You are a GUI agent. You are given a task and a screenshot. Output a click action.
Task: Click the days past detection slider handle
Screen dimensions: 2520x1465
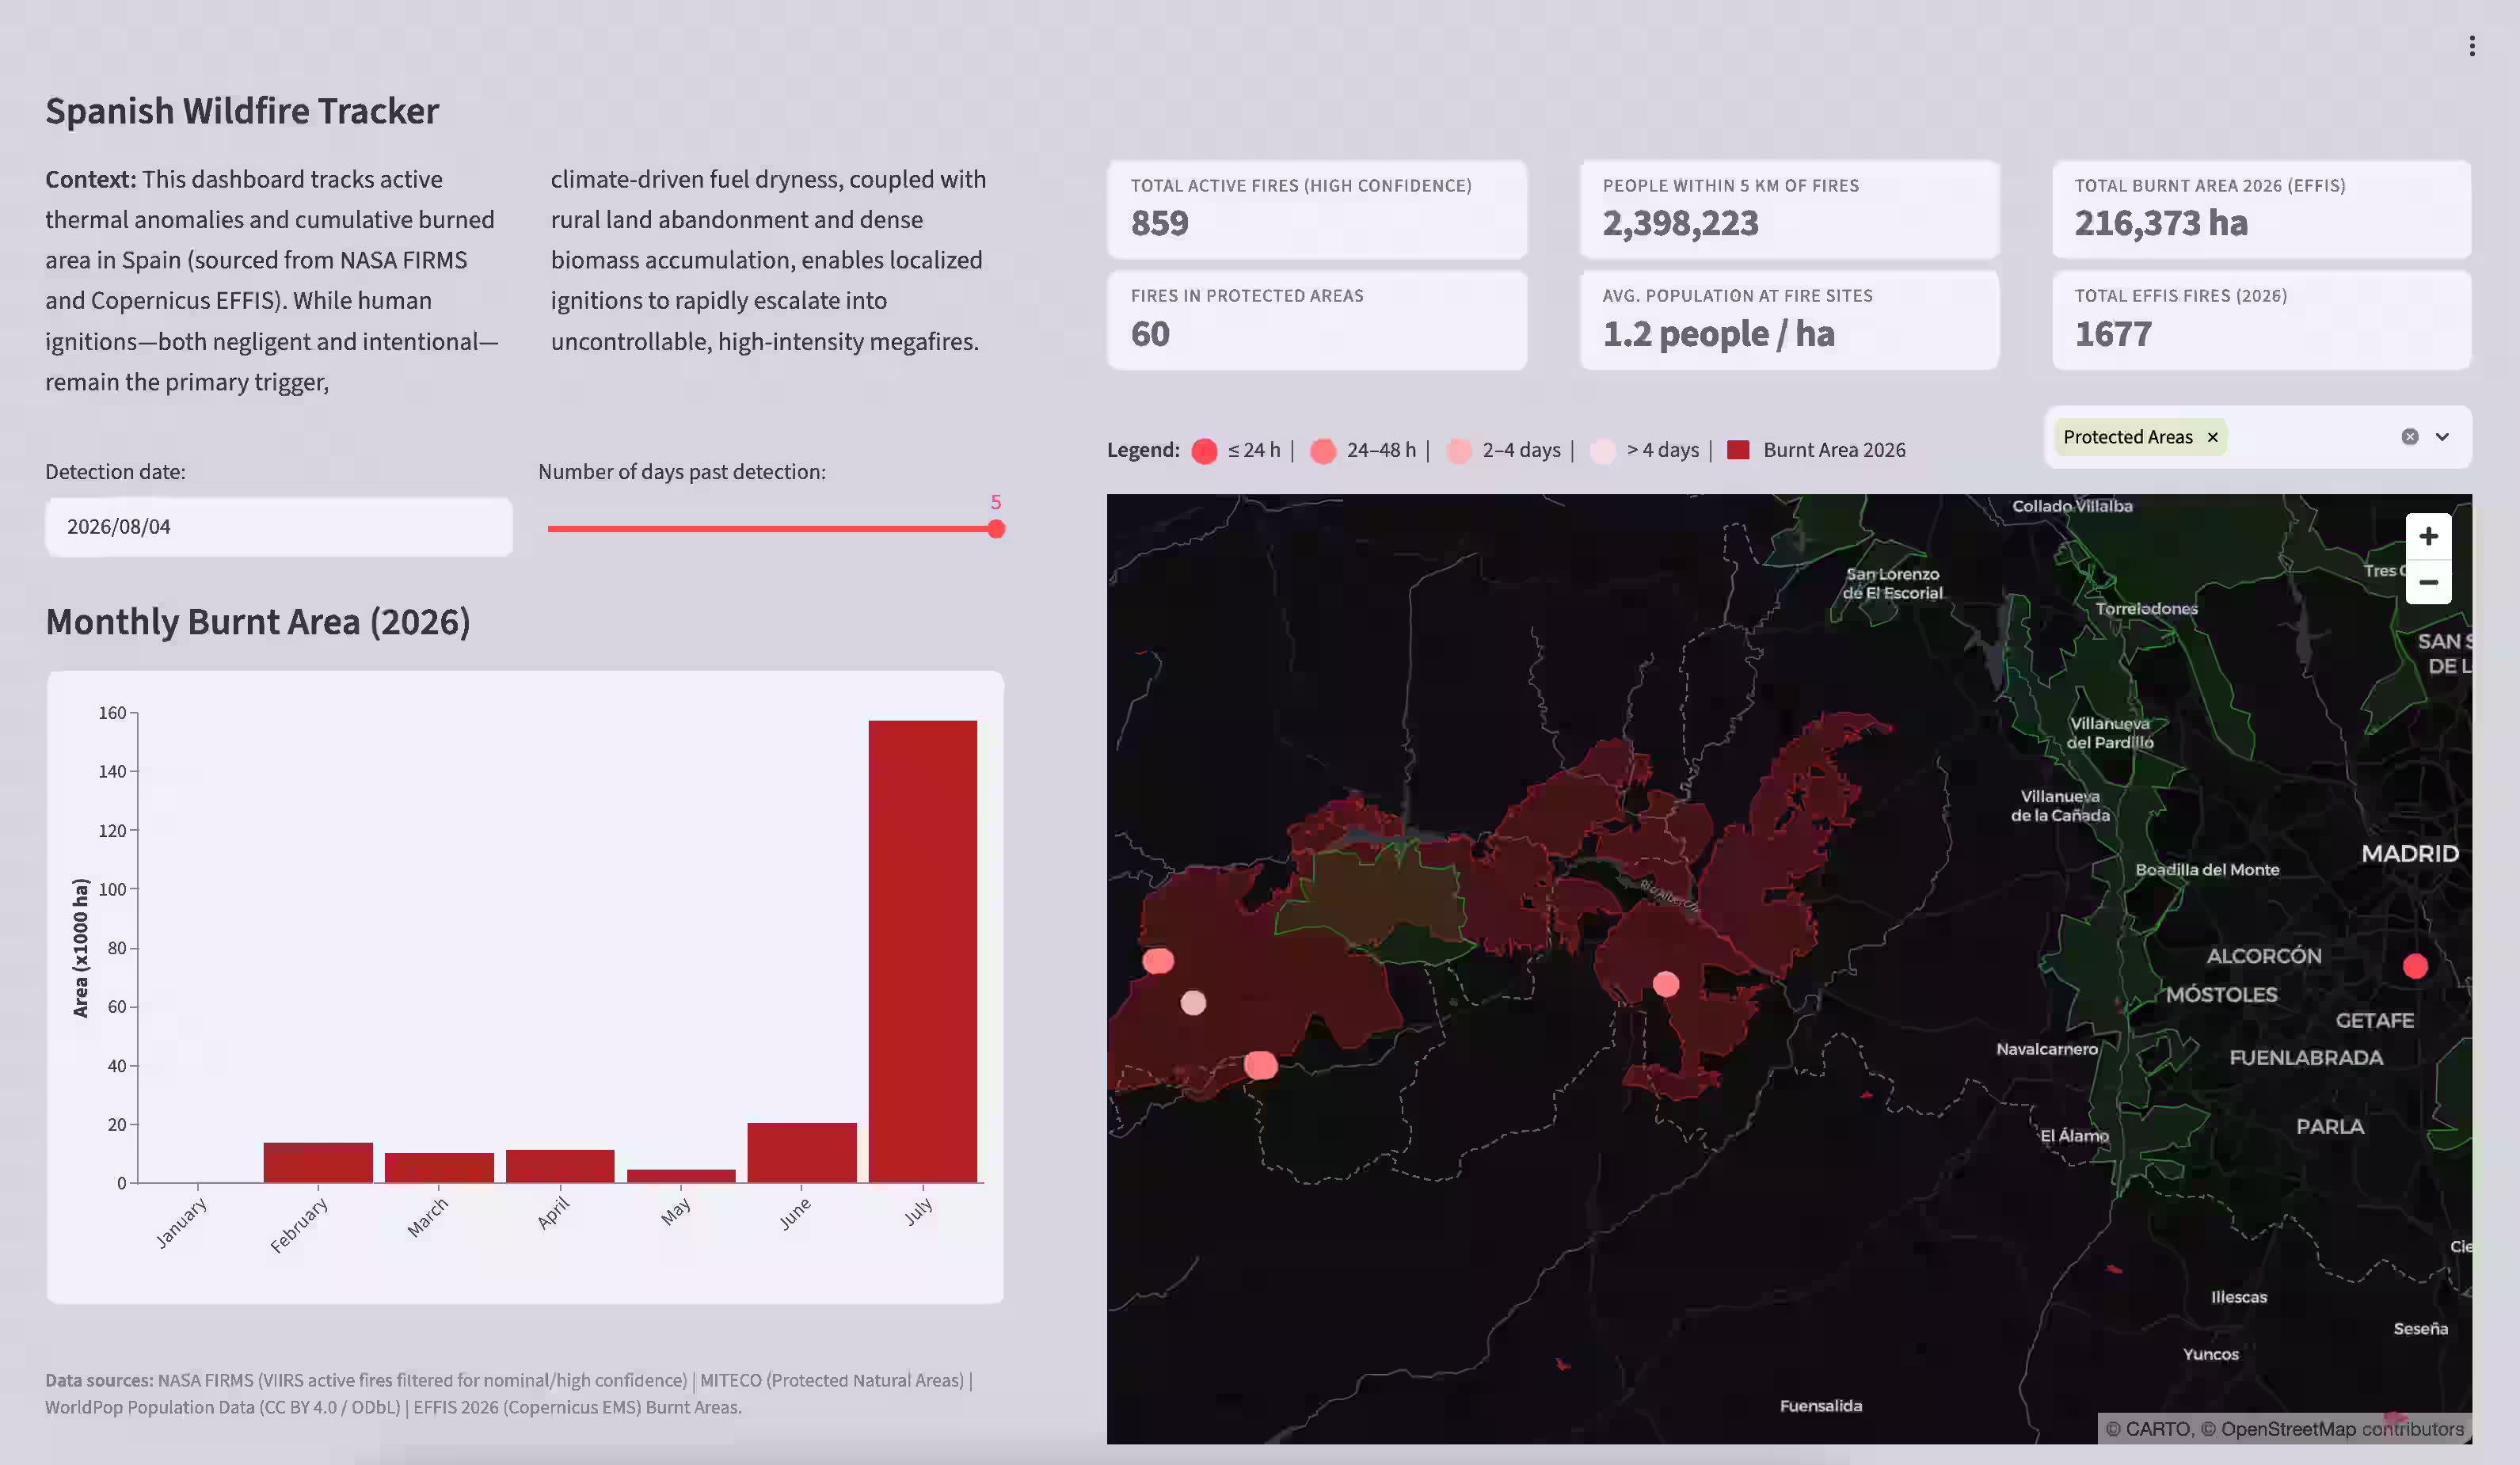(x=996, y=529)
